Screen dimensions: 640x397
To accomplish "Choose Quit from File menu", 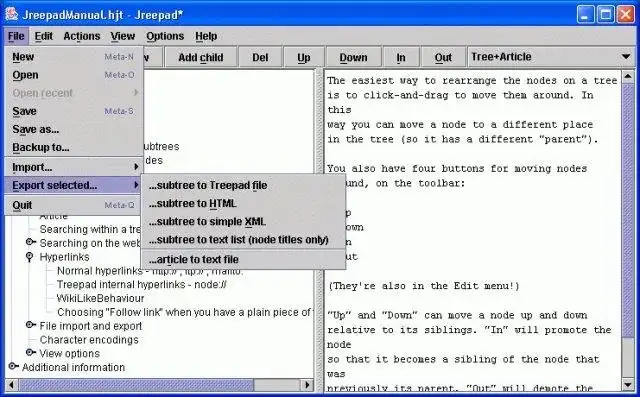I will (73, 205).
